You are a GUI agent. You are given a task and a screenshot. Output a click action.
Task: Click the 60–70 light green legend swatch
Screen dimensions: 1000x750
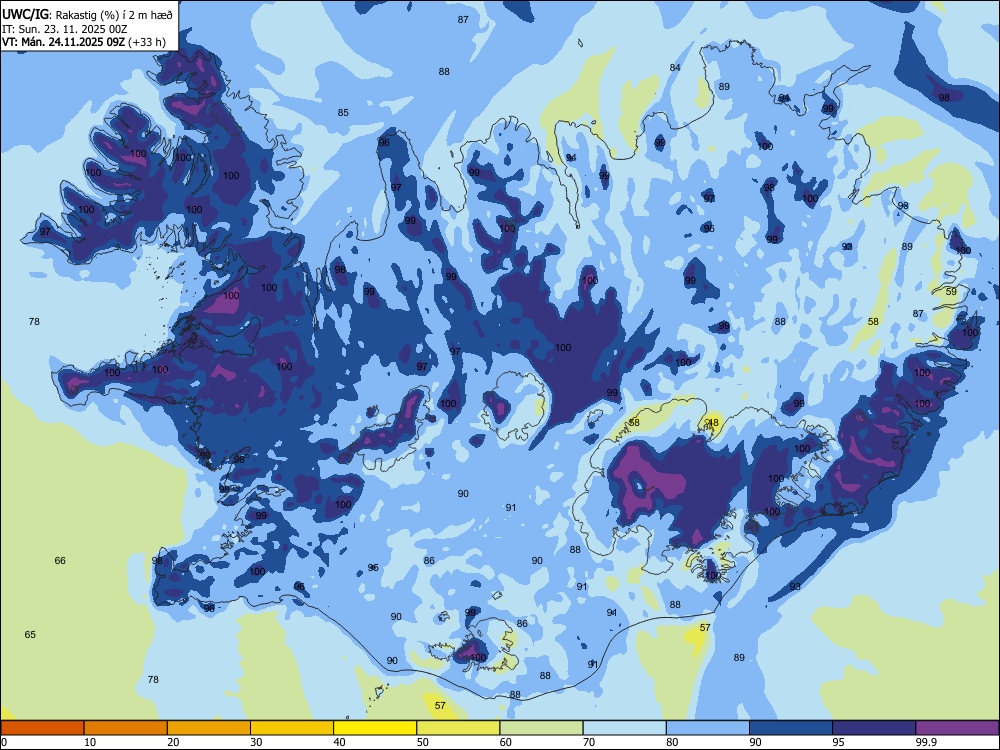pos(541,728)
